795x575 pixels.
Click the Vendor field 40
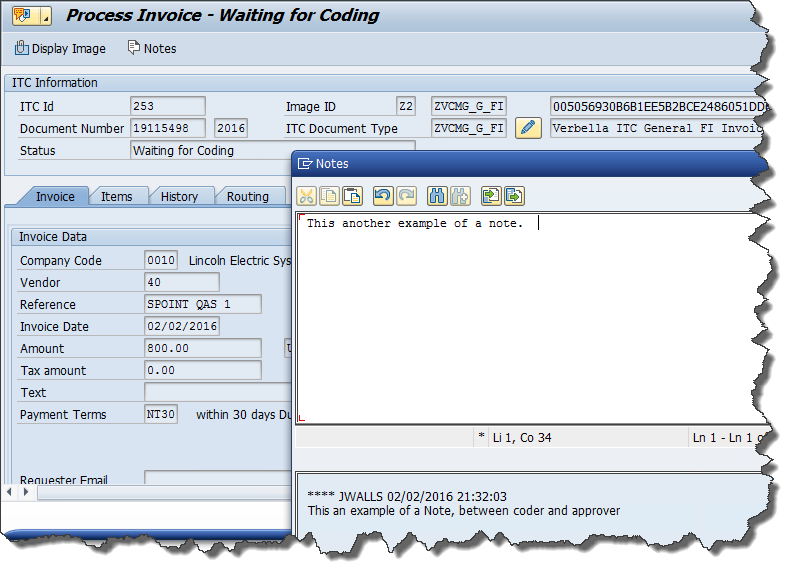(x=182, y=282)
